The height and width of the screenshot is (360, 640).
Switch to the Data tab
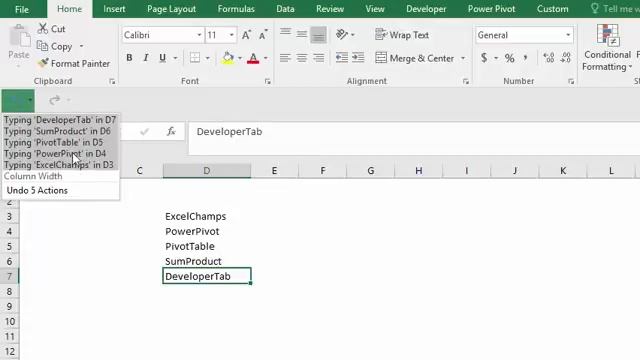click(x=285, y=9)
